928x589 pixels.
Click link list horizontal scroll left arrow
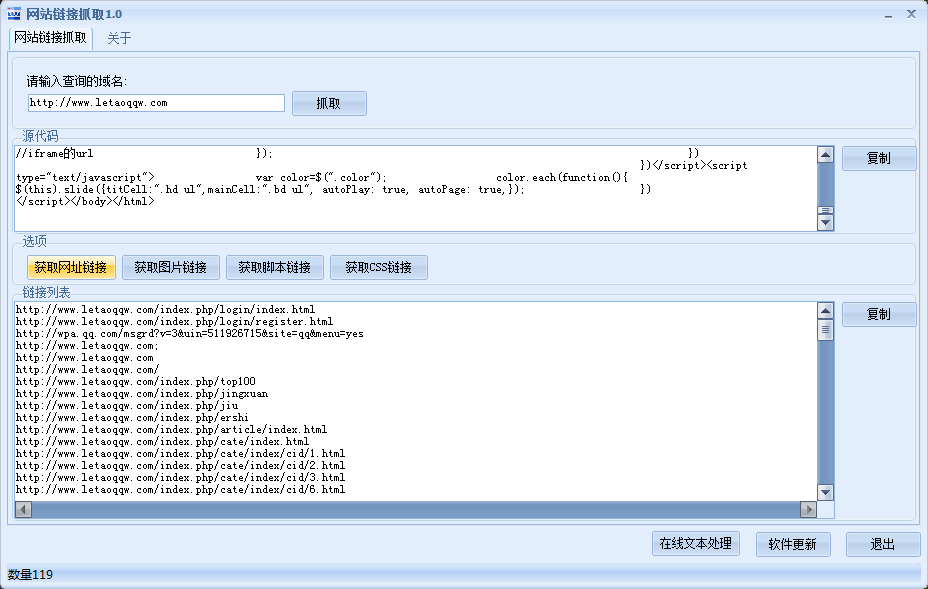pos(24,509)
